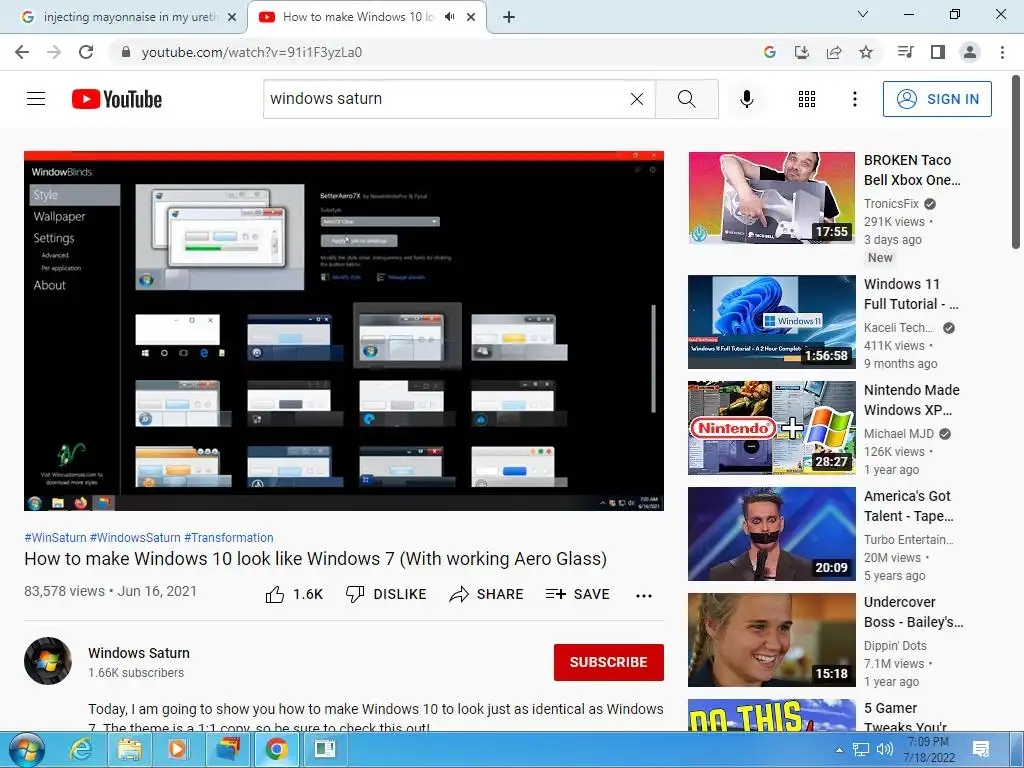Click the SIGN IN button
1024x768 pixels.
(x=937, y=99)
